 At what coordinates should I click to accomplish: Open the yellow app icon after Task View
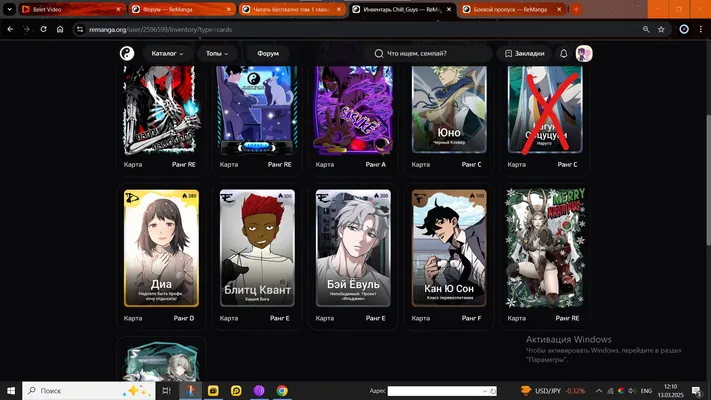coord(213,390)
